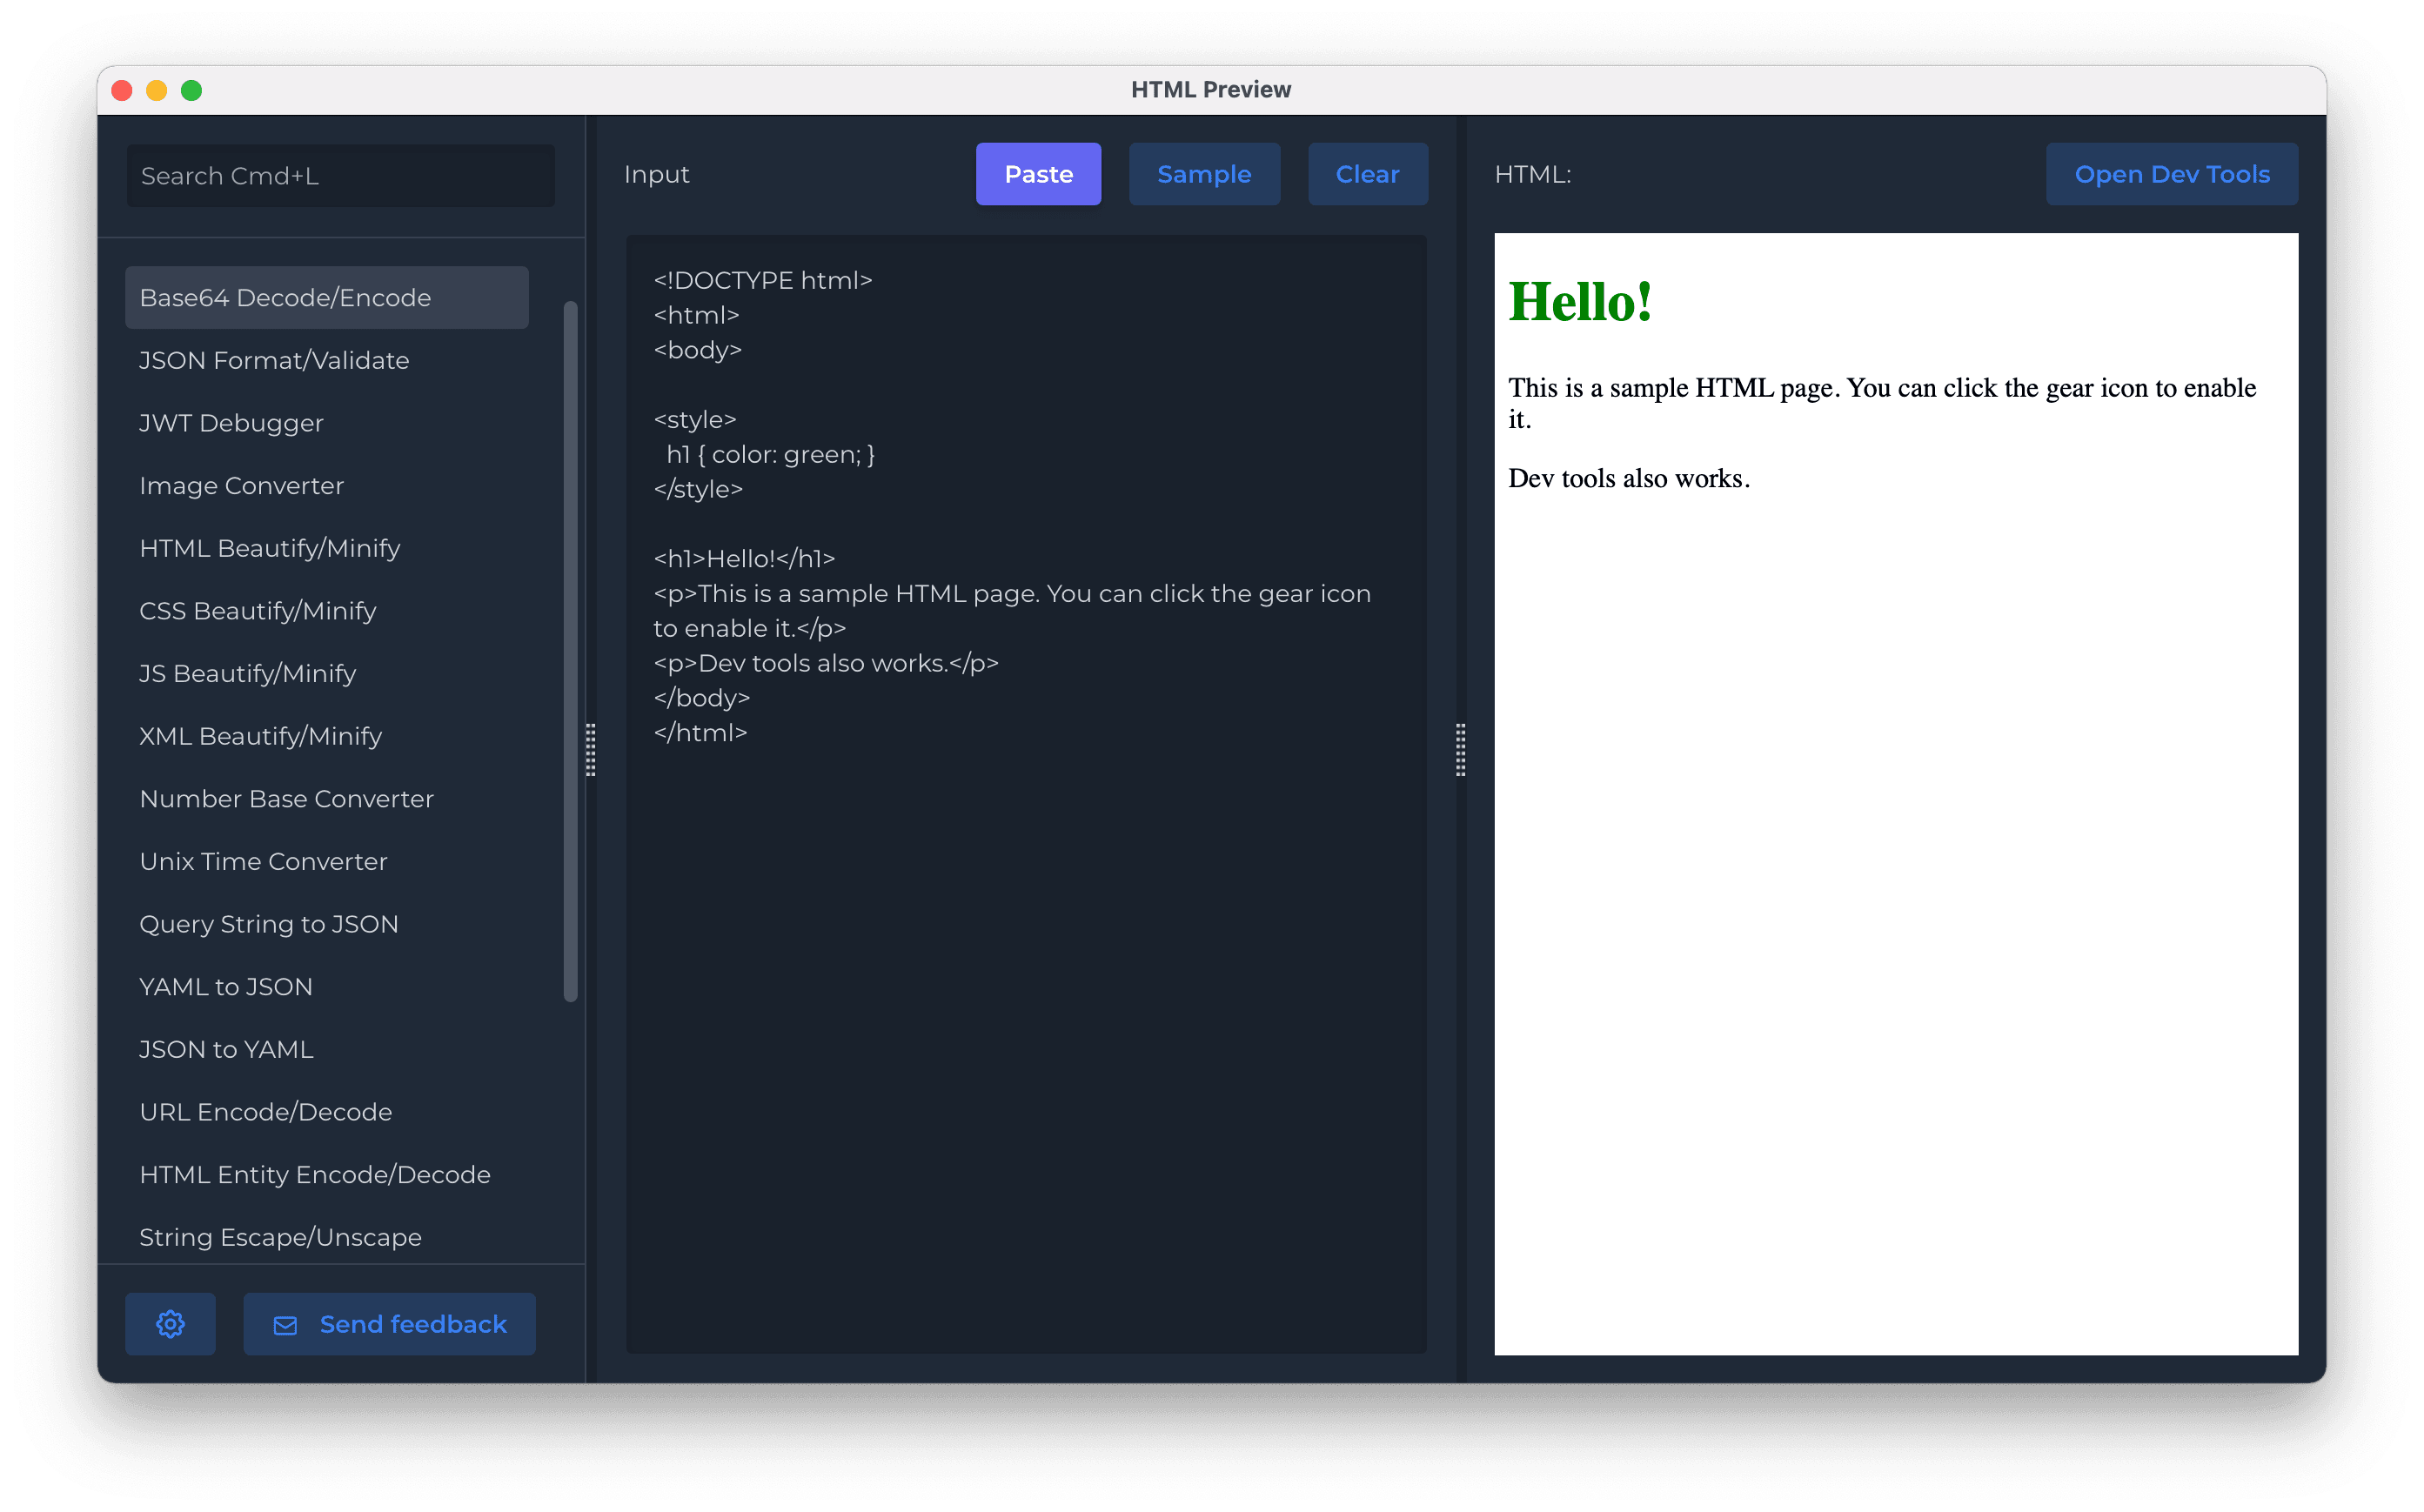Select the Unix Time Converter
The image size is (2424, 1512).
(263, 861)
